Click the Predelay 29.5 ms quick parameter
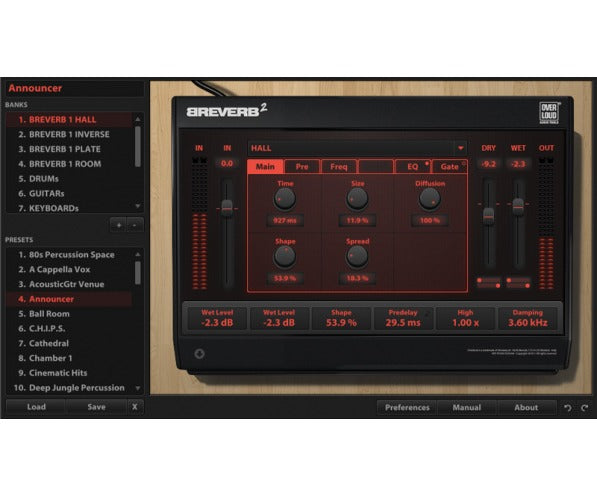 [403, 318]
